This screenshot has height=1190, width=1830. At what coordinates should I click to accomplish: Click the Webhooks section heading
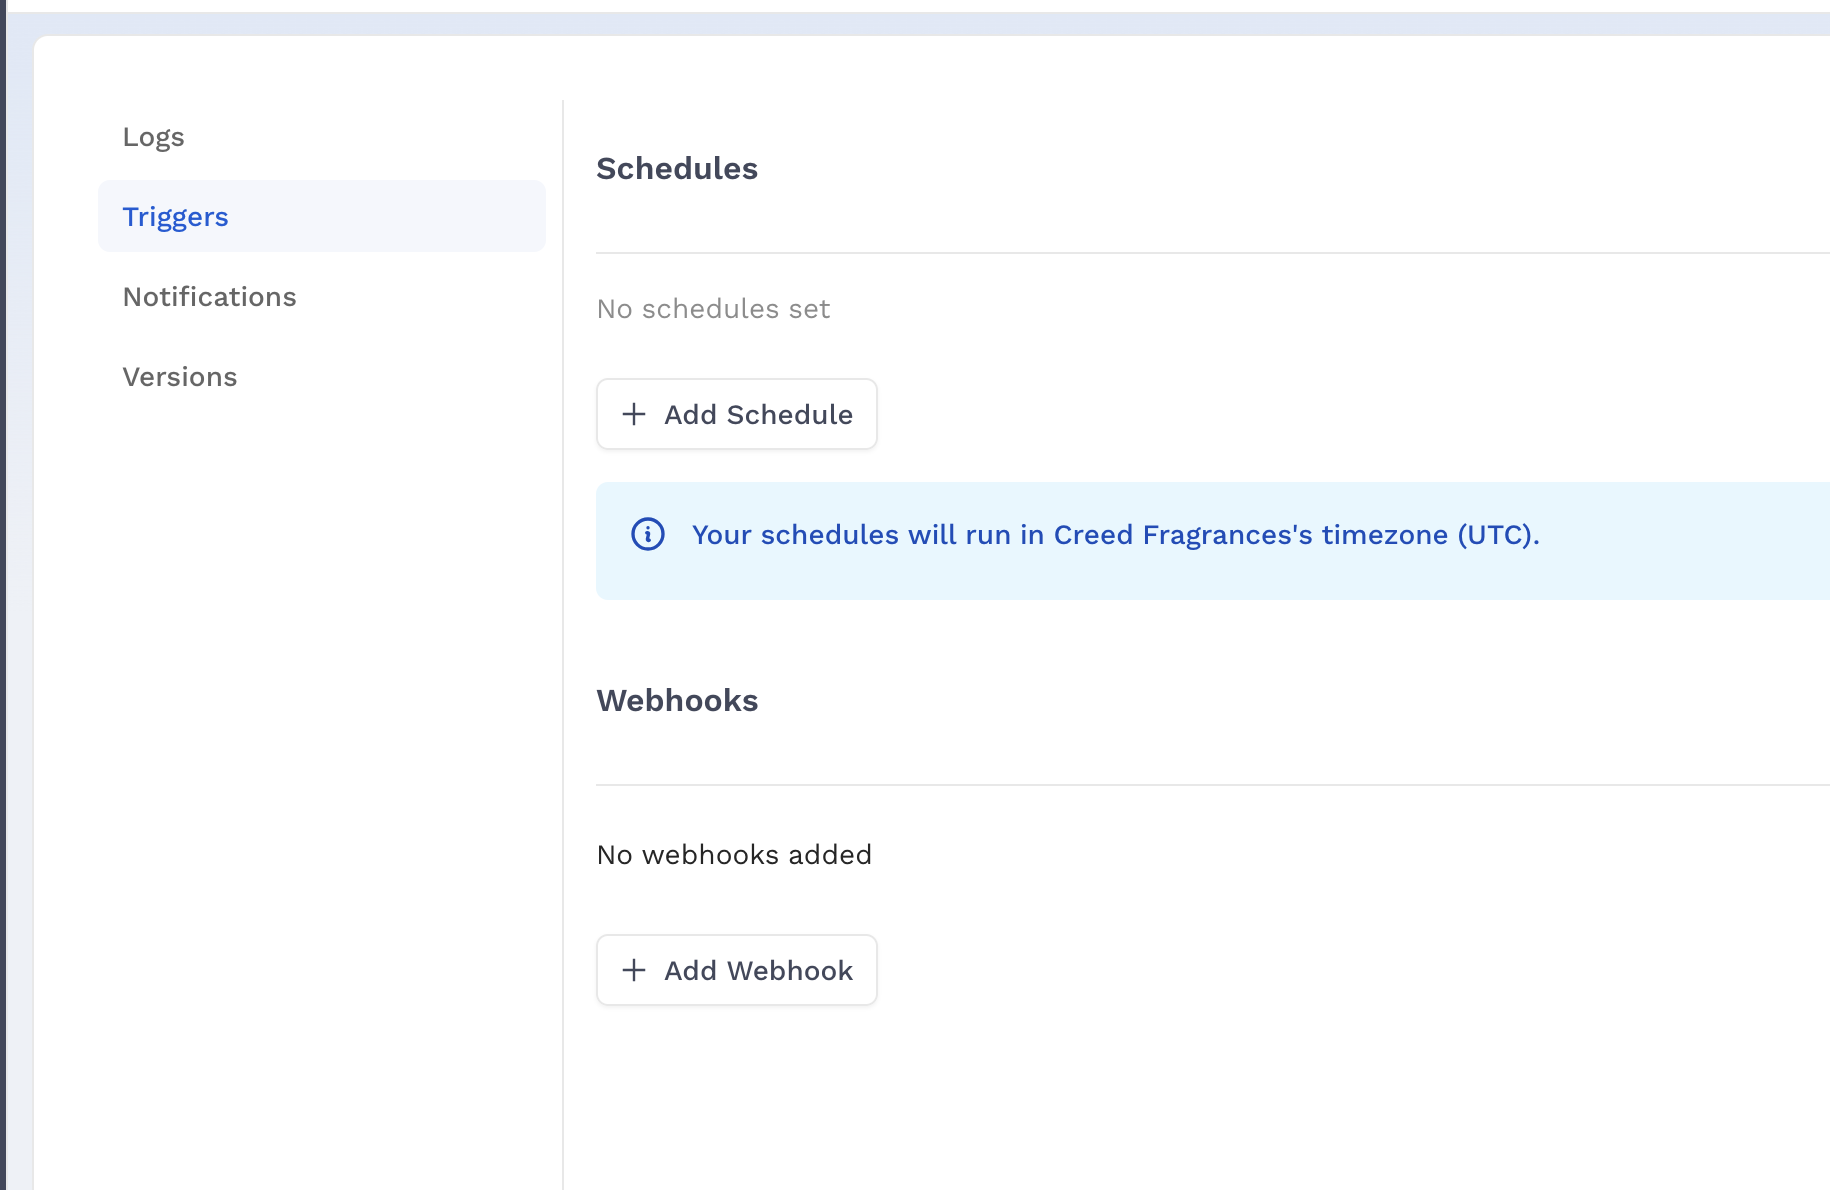coord(677,701)
